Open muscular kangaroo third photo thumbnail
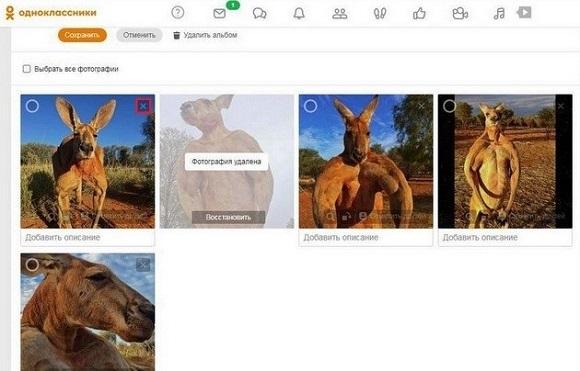The height and width of the screenshot is (371, 580). pyautogui.click(x=366, y=161)
